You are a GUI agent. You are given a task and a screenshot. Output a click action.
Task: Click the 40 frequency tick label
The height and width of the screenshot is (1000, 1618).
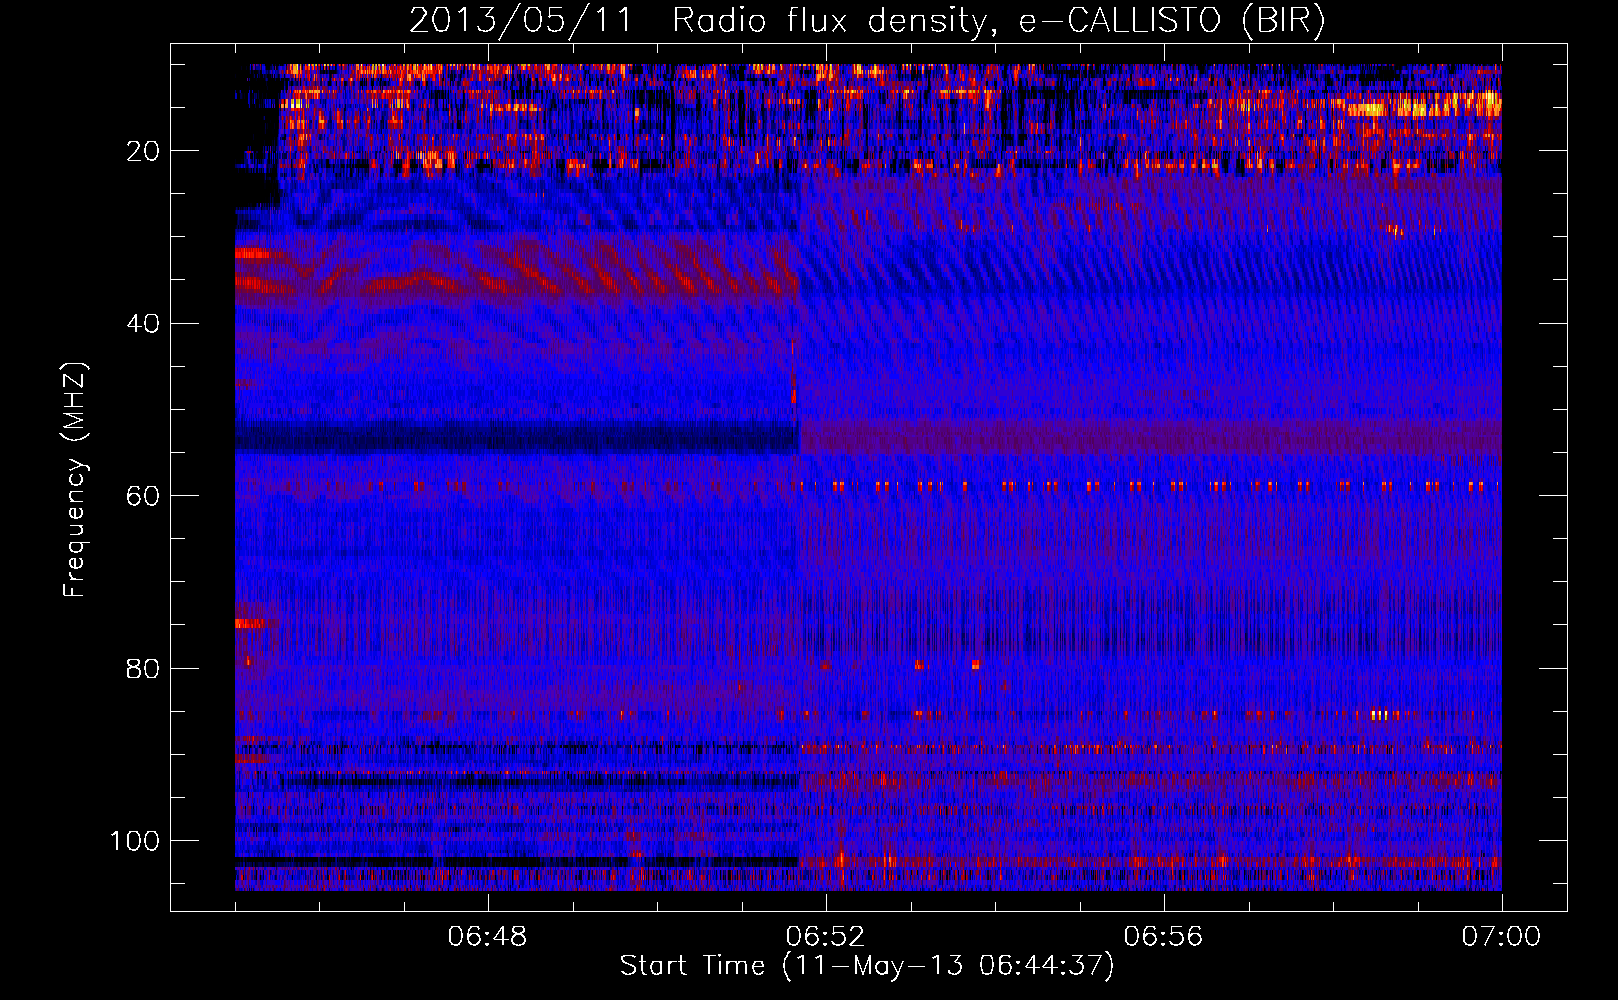(143, 324)
